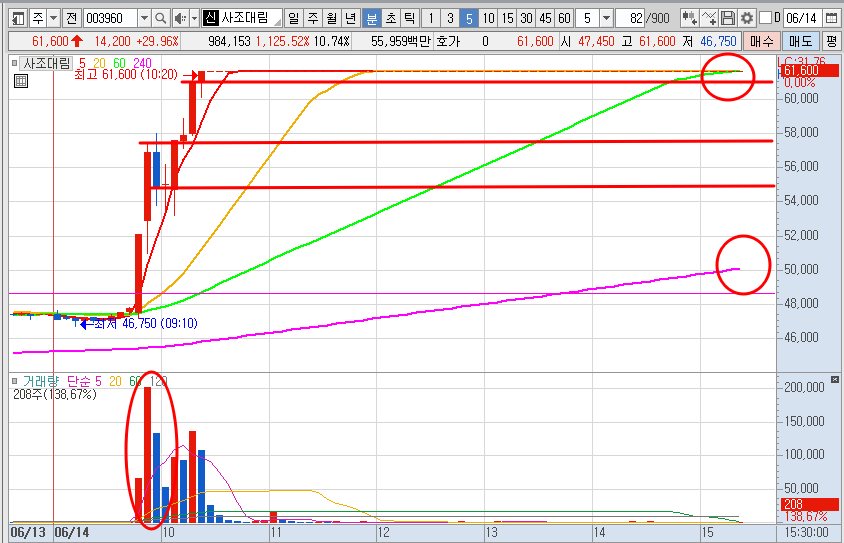Click the stock code 003960 input field

[x=111, y=18]
